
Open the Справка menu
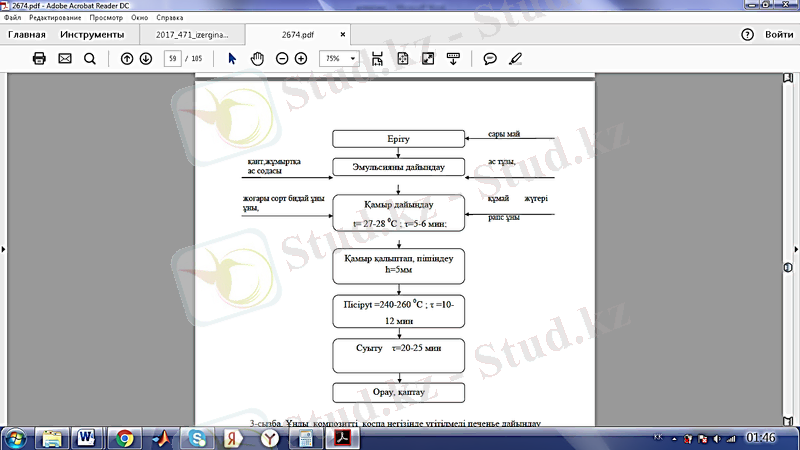(x=169, y=17)
